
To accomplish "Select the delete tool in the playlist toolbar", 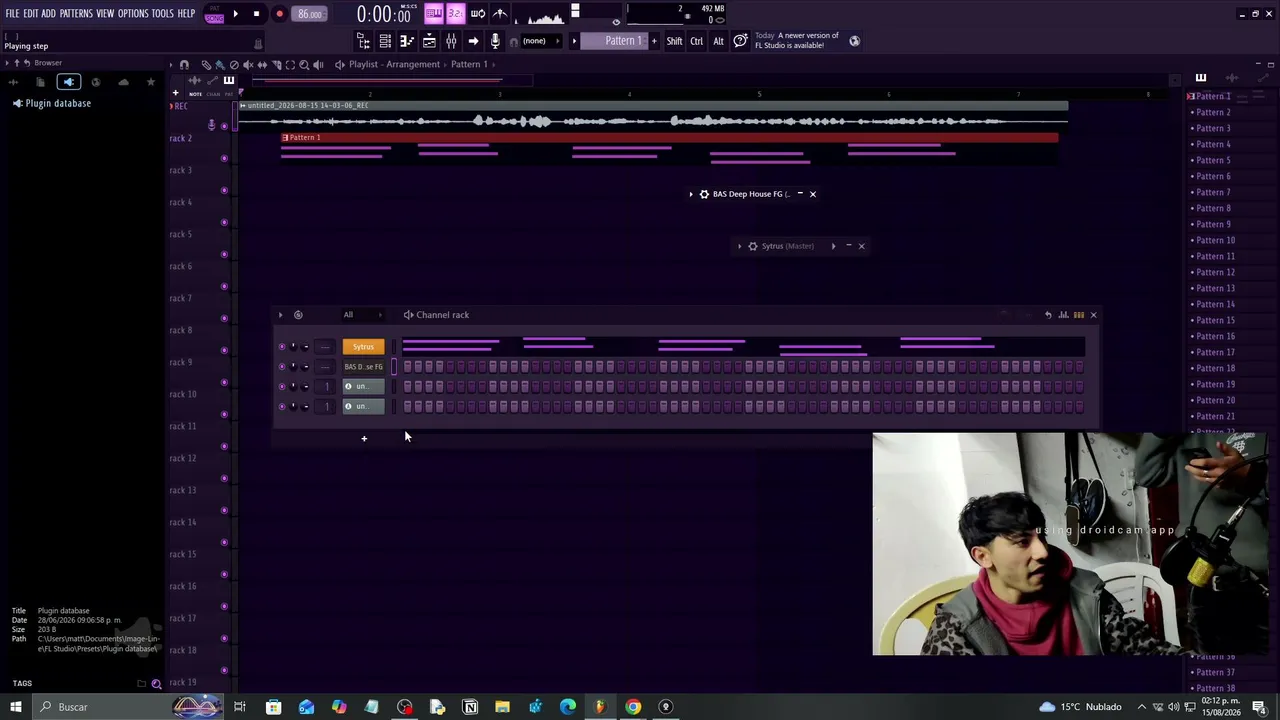I will click(x=234, y=64).
